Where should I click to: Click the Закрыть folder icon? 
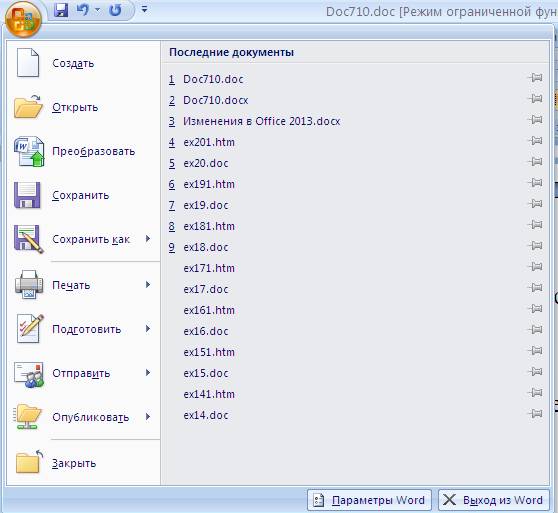coord(29,462)
